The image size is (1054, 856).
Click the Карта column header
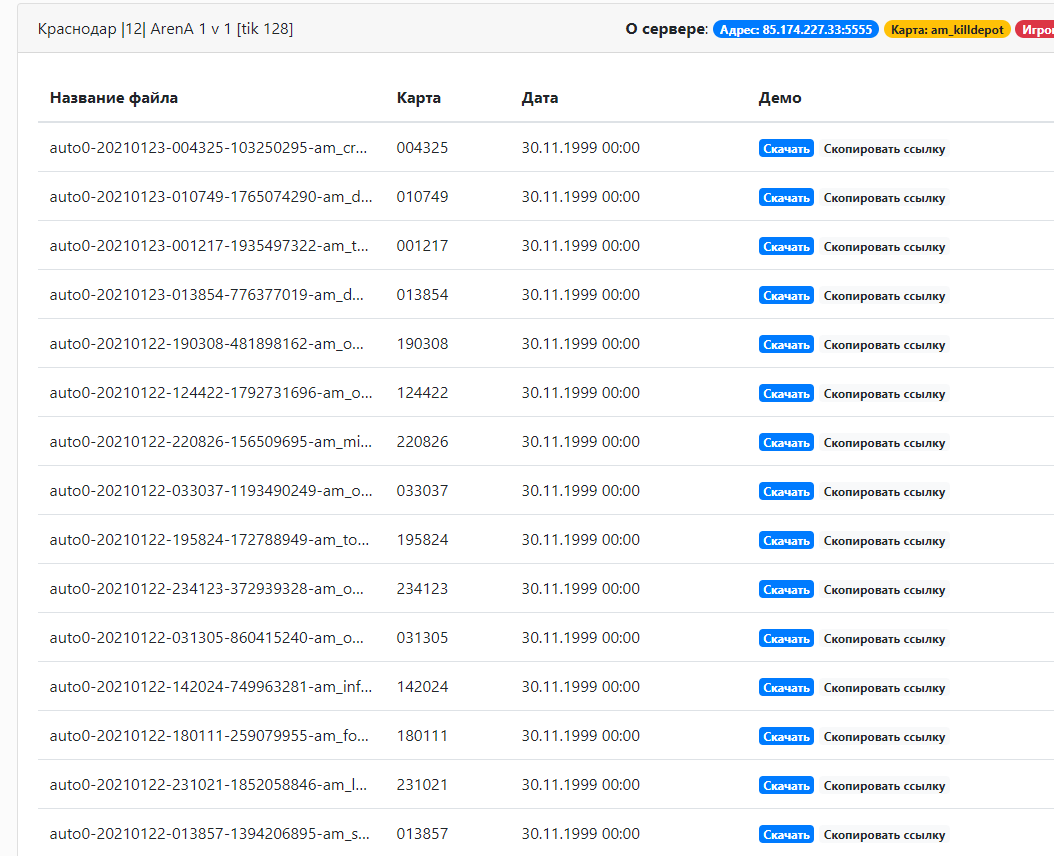419,98
